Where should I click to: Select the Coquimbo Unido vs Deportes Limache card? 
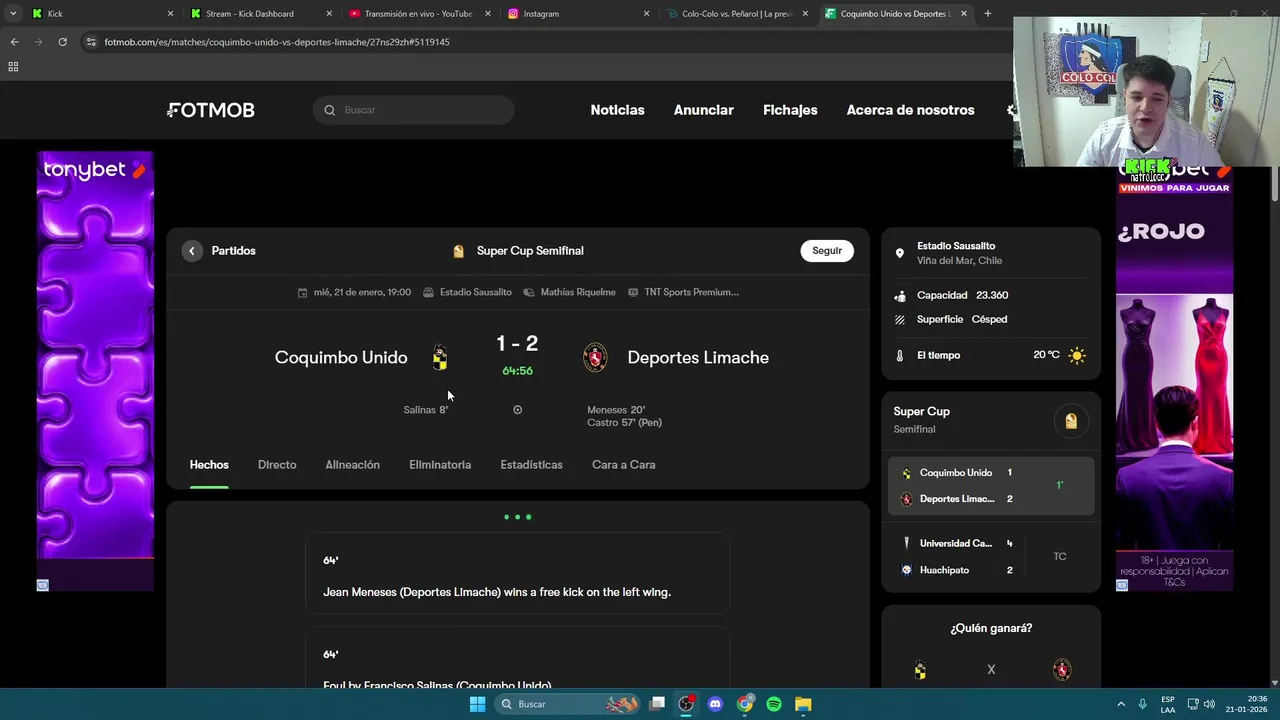(x=991, y=486)
